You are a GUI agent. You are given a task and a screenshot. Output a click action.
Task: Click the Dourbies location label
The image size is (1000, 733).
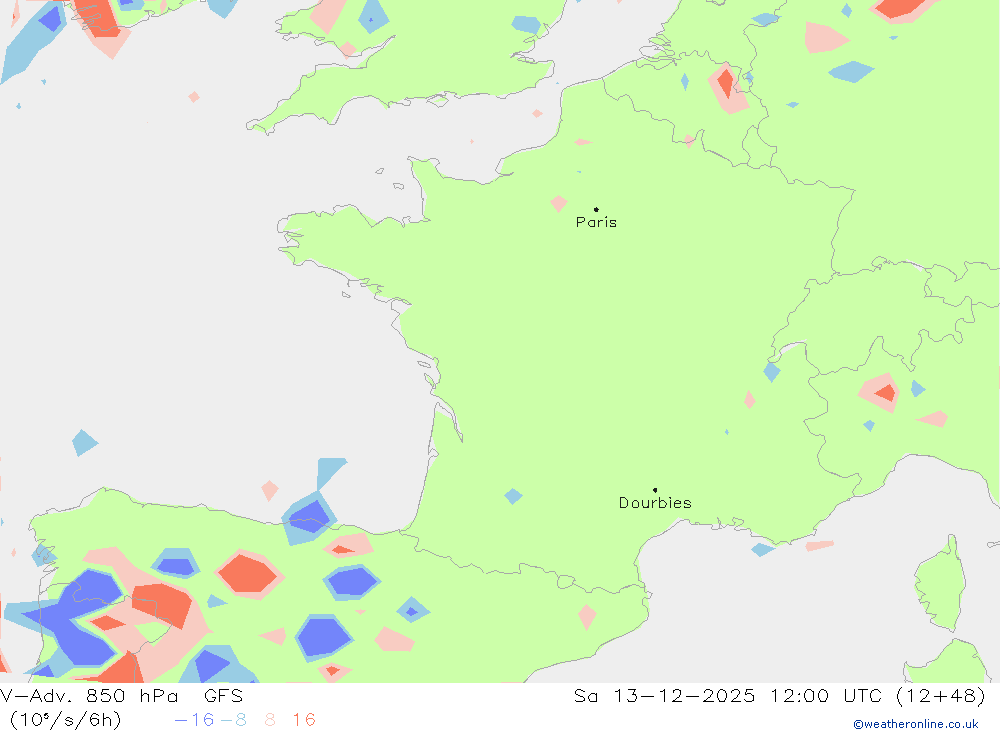tap(655, 503)
